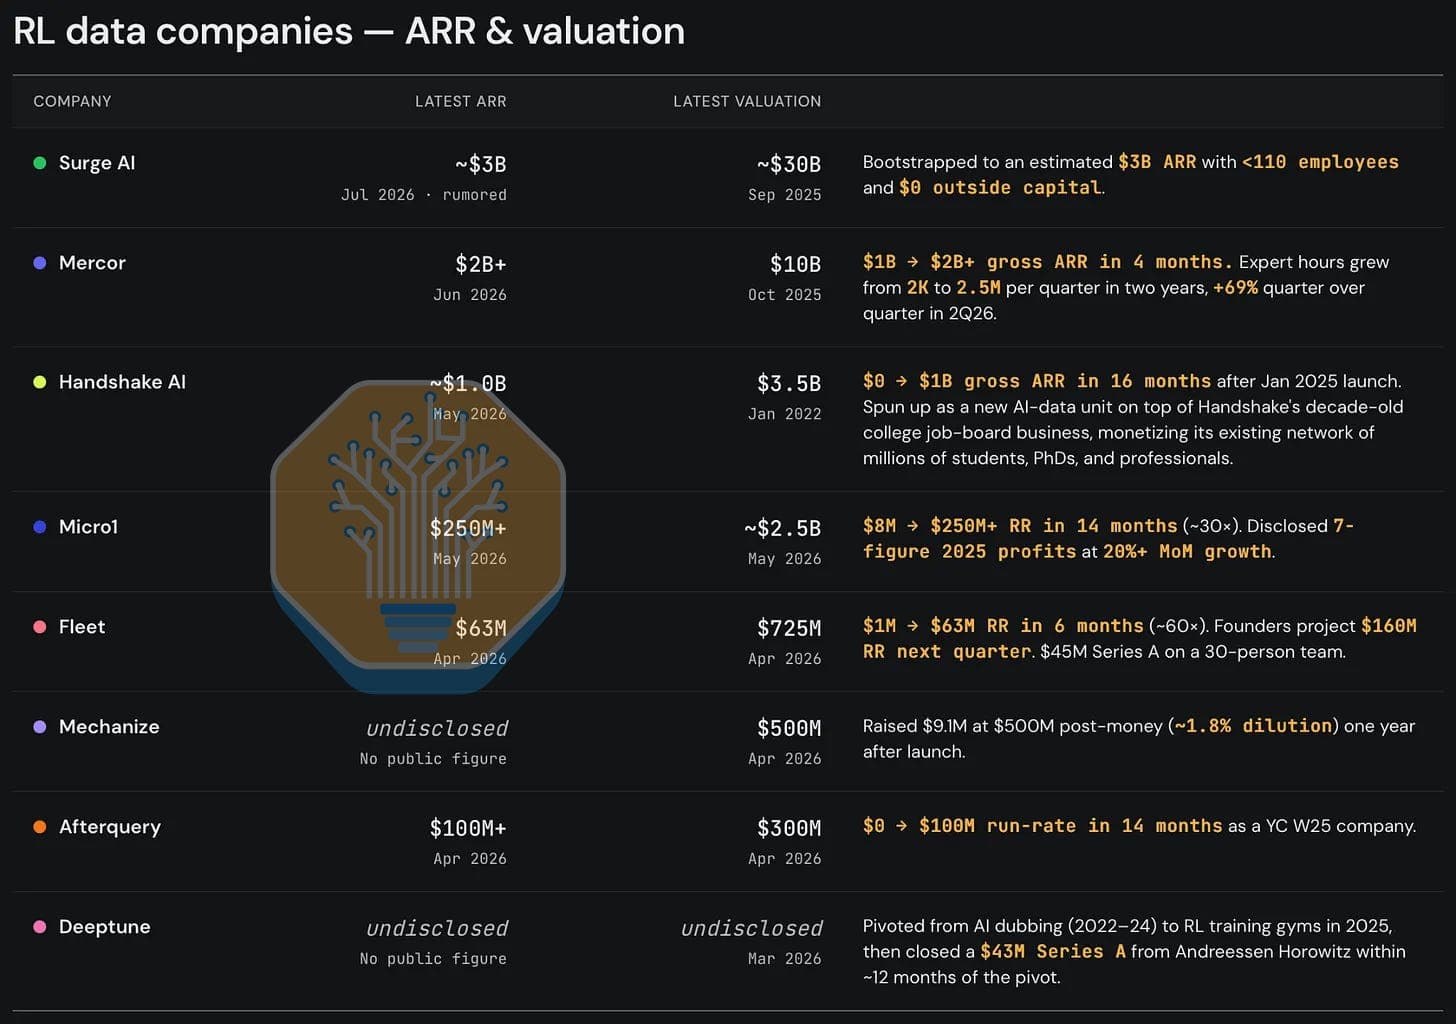Screen dimensions: 1456x1024
Task: Click '$0 → $1B gross ARR in 16 months'
Action: (x=1037, y=381)
